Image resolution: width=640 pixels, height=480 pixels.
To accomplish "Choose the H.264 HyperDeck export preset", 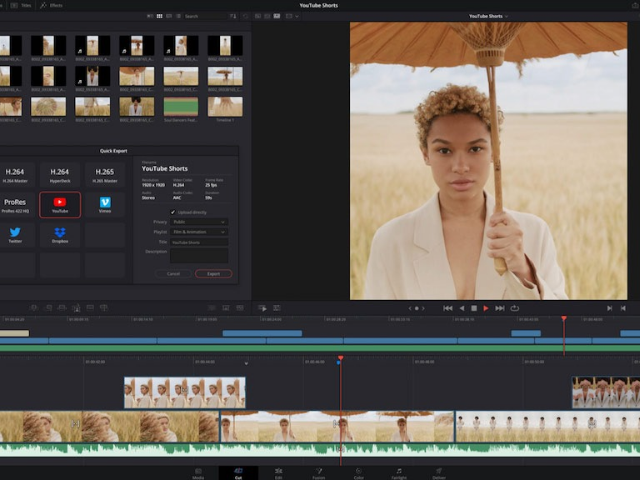I will coord(60,175).
